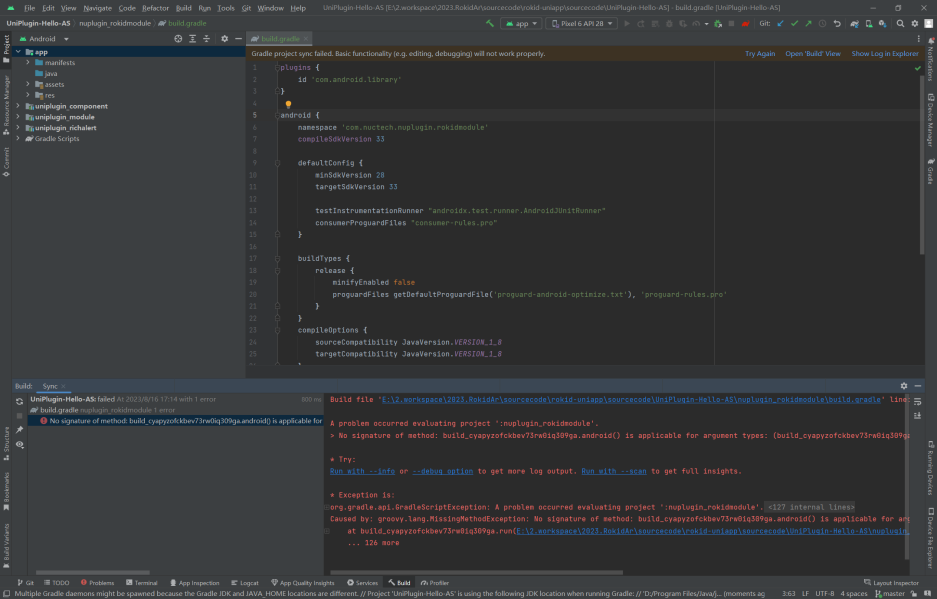Close the Sync tab in Build panel
Viewport: 937px width, 599px height.
point(63,386)
